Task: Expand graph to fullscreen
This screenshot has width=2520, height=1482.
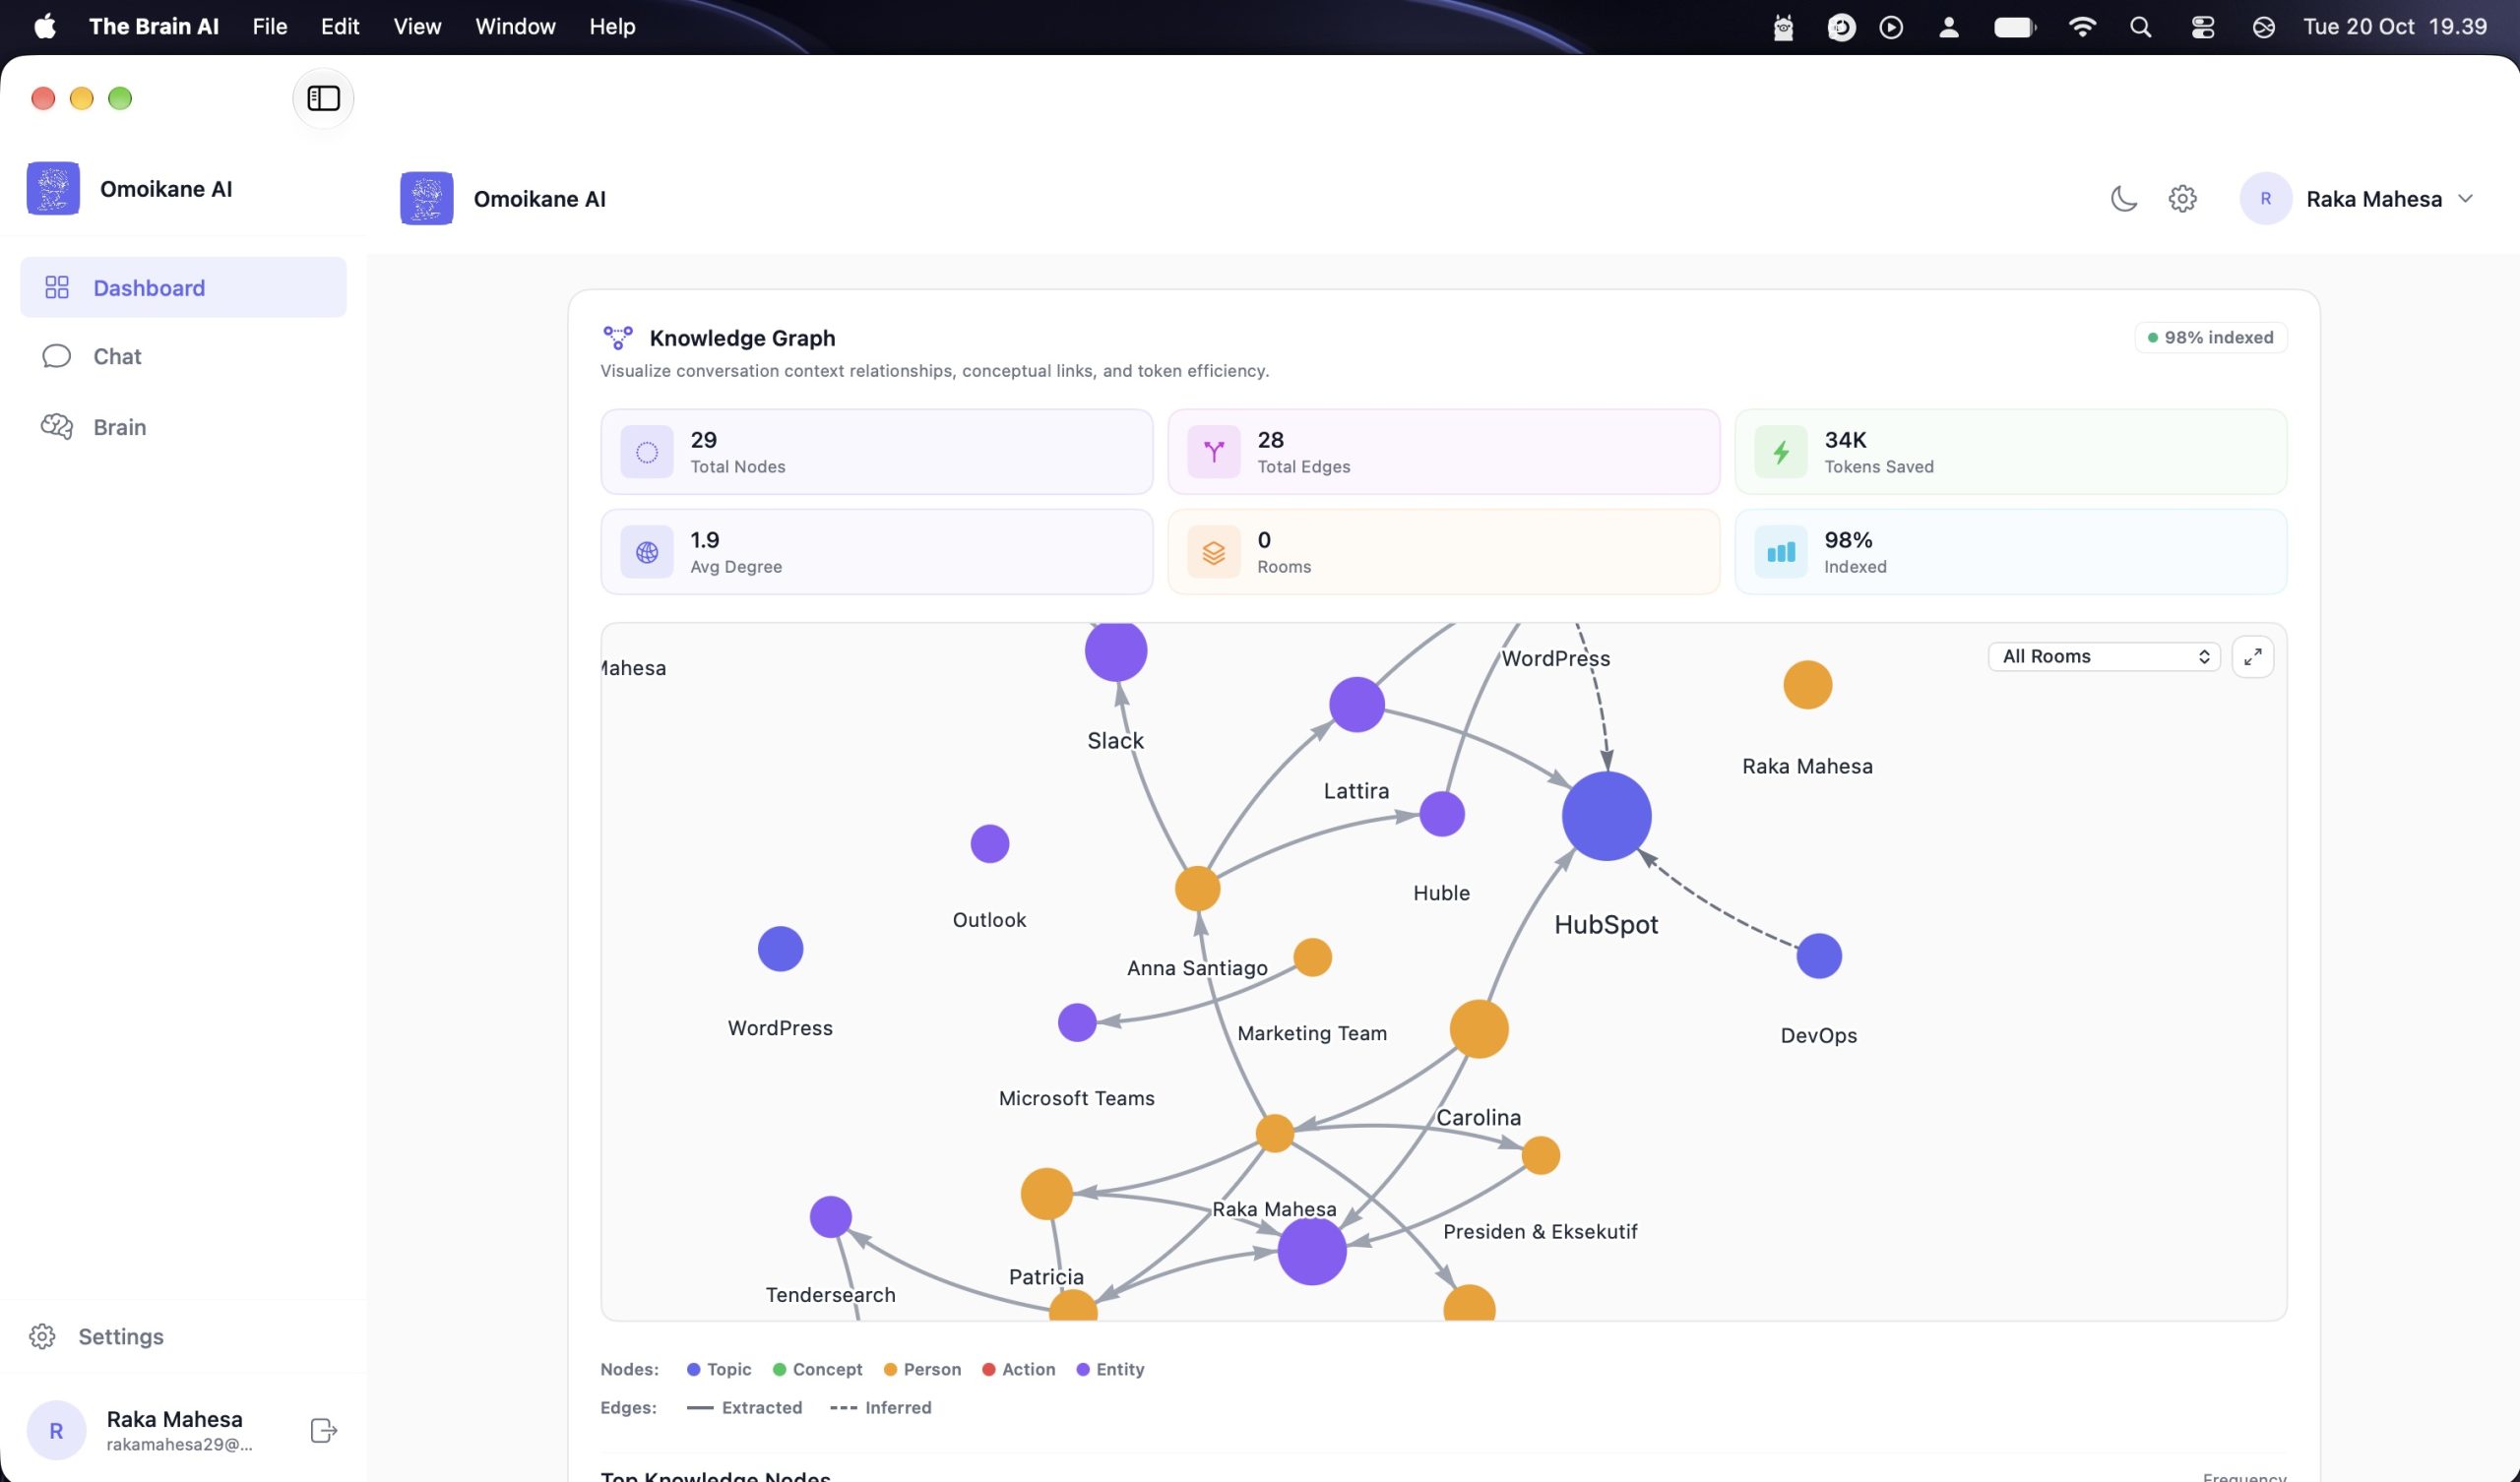Action: click(2252, 656)
